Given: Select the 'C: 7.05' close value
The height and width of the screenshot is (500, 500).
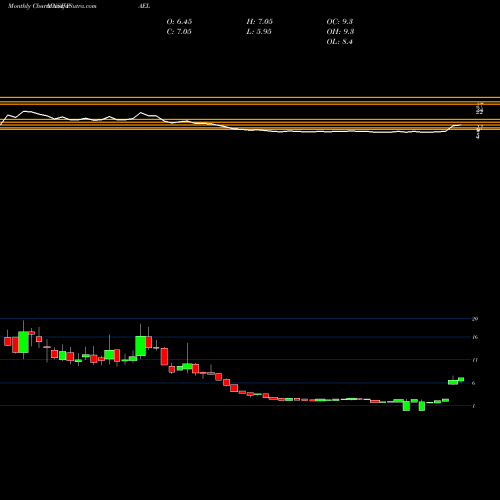Looking at the screenshot, I should click(179, 32).
